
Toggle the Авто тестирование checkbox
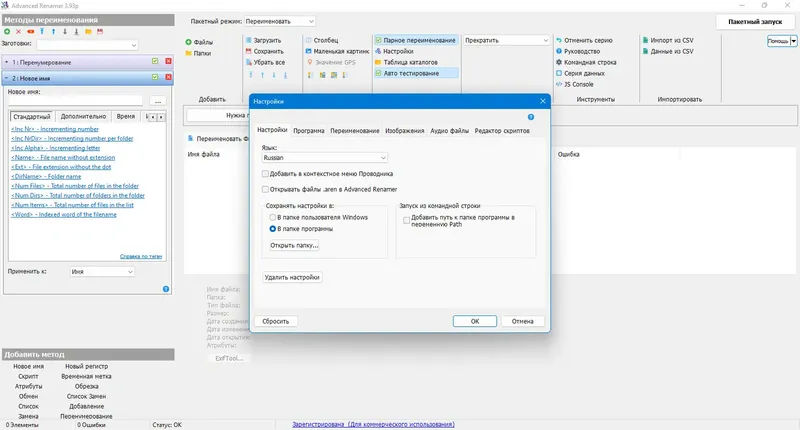click(x=379, y=73)
